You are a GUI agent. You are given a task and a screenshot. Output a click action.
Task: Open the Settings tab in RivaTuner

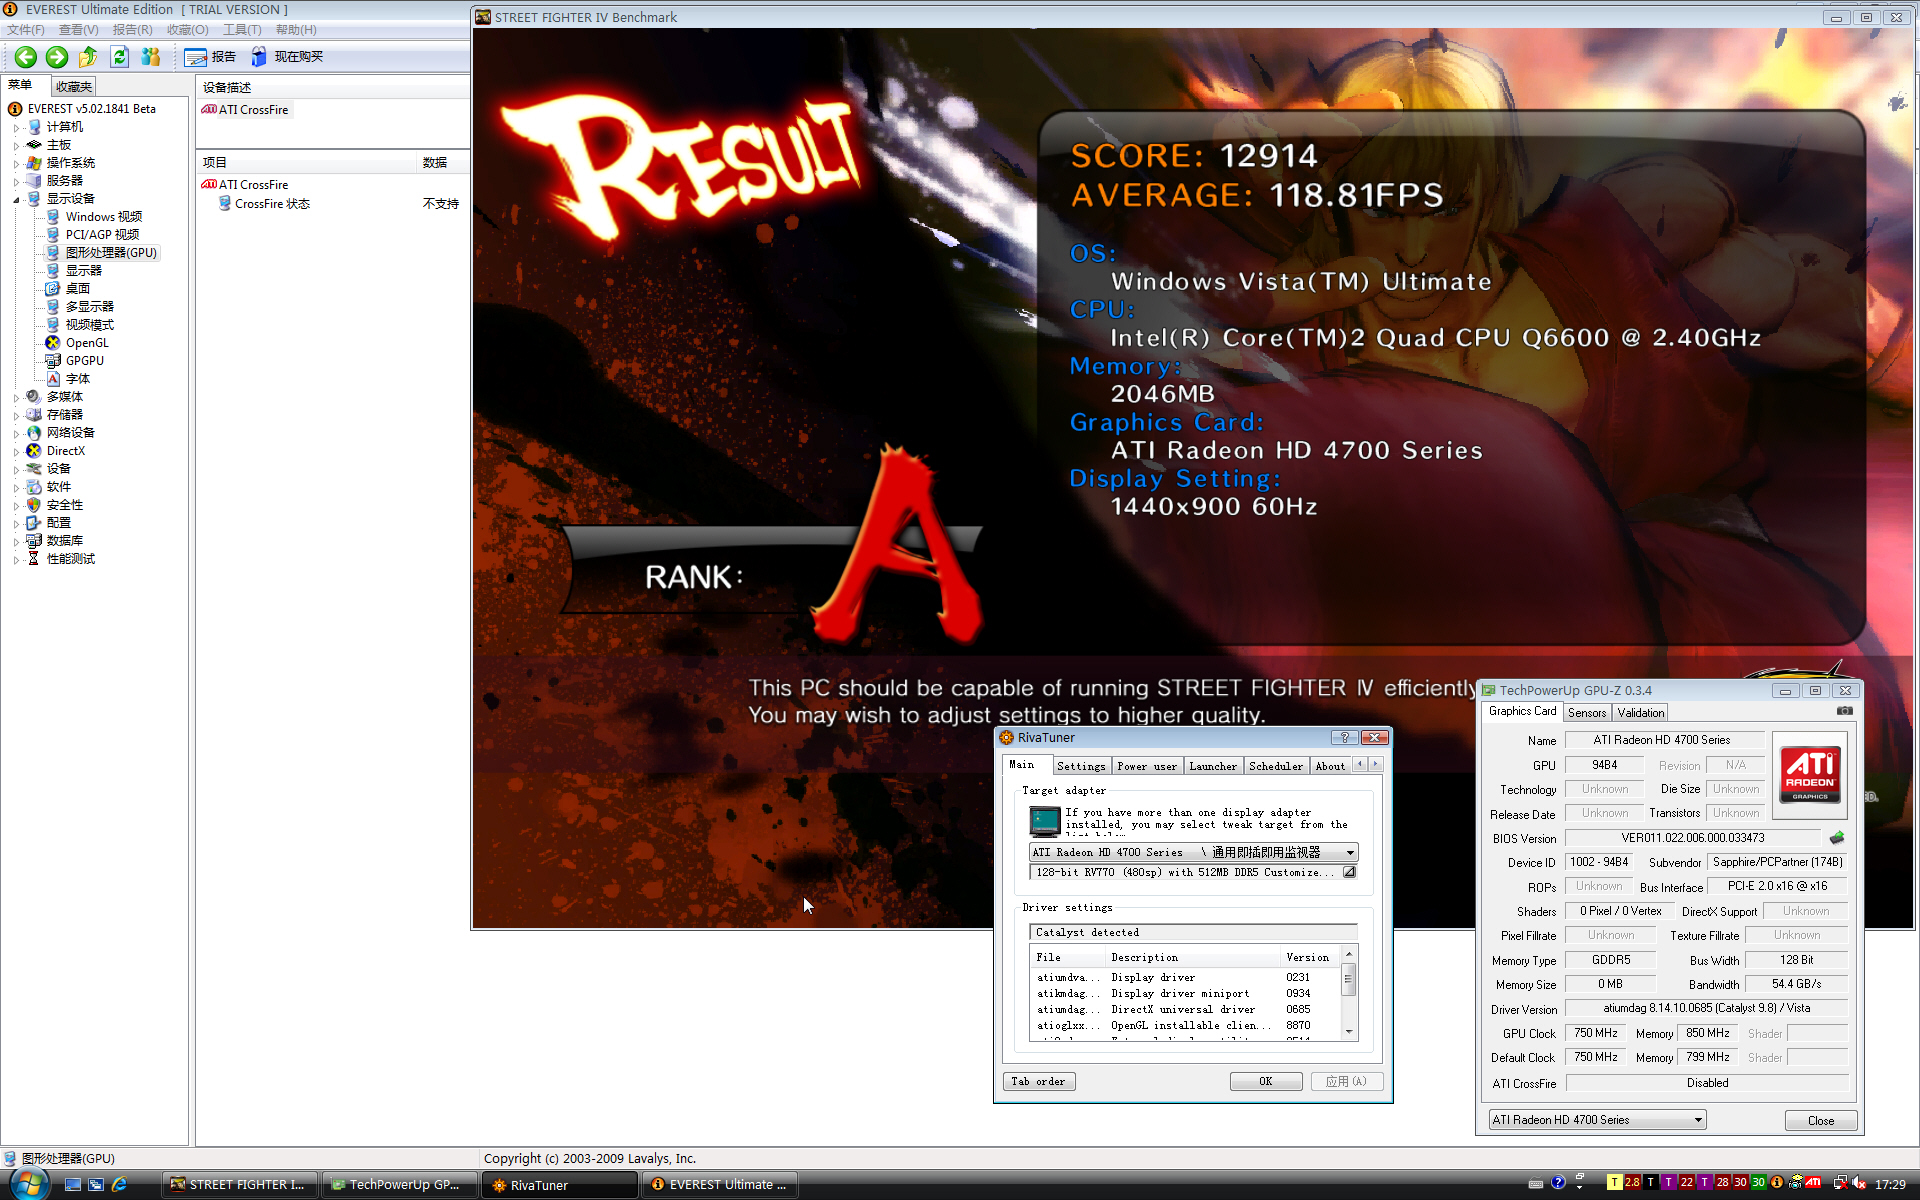click(x=1081, y=766)
